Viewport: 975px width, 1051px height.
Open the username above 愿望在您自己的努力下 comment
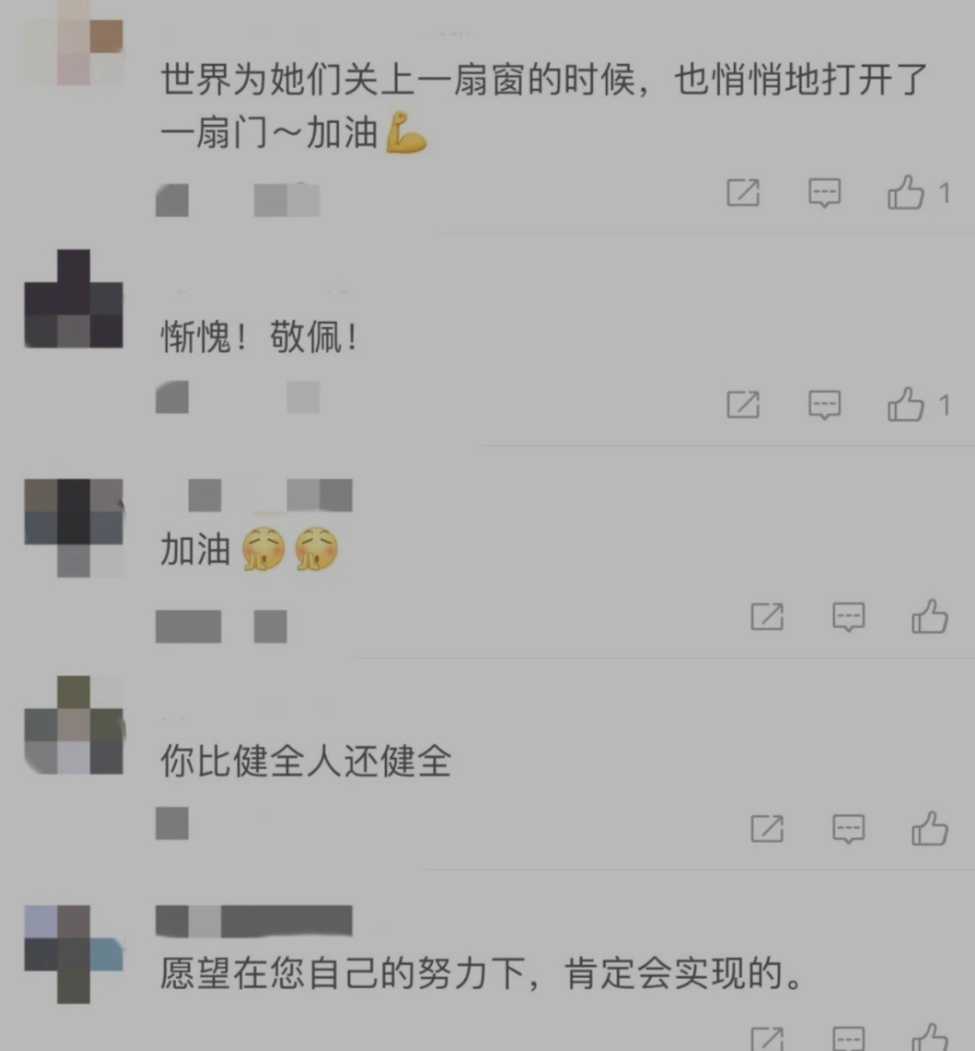coord(254,921)
